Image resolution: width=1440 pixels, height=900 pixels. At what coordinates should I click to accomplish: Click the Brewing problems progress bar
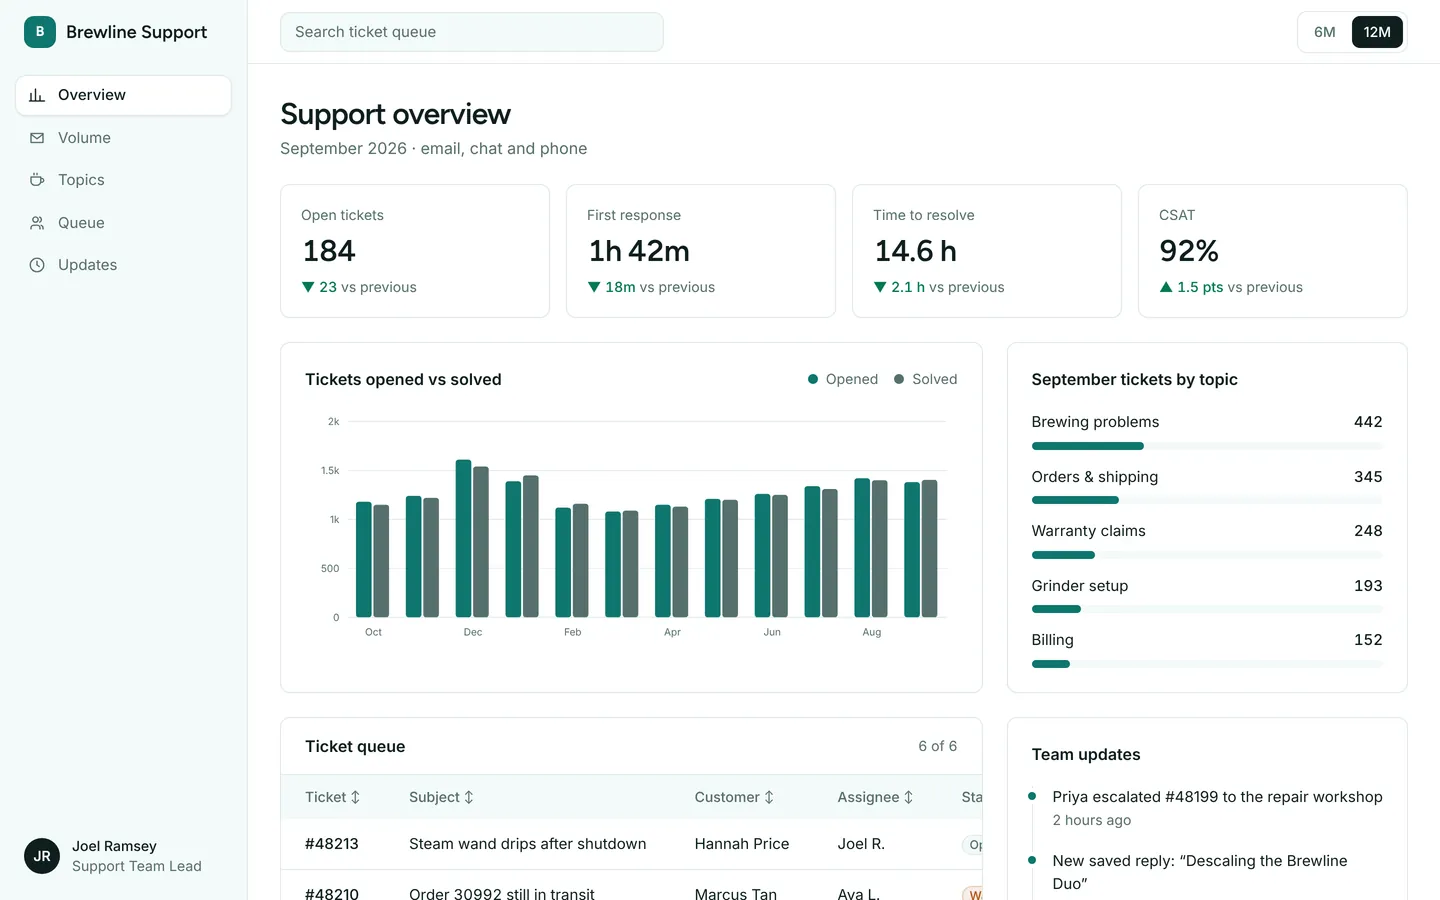[x=1207, y=446]
